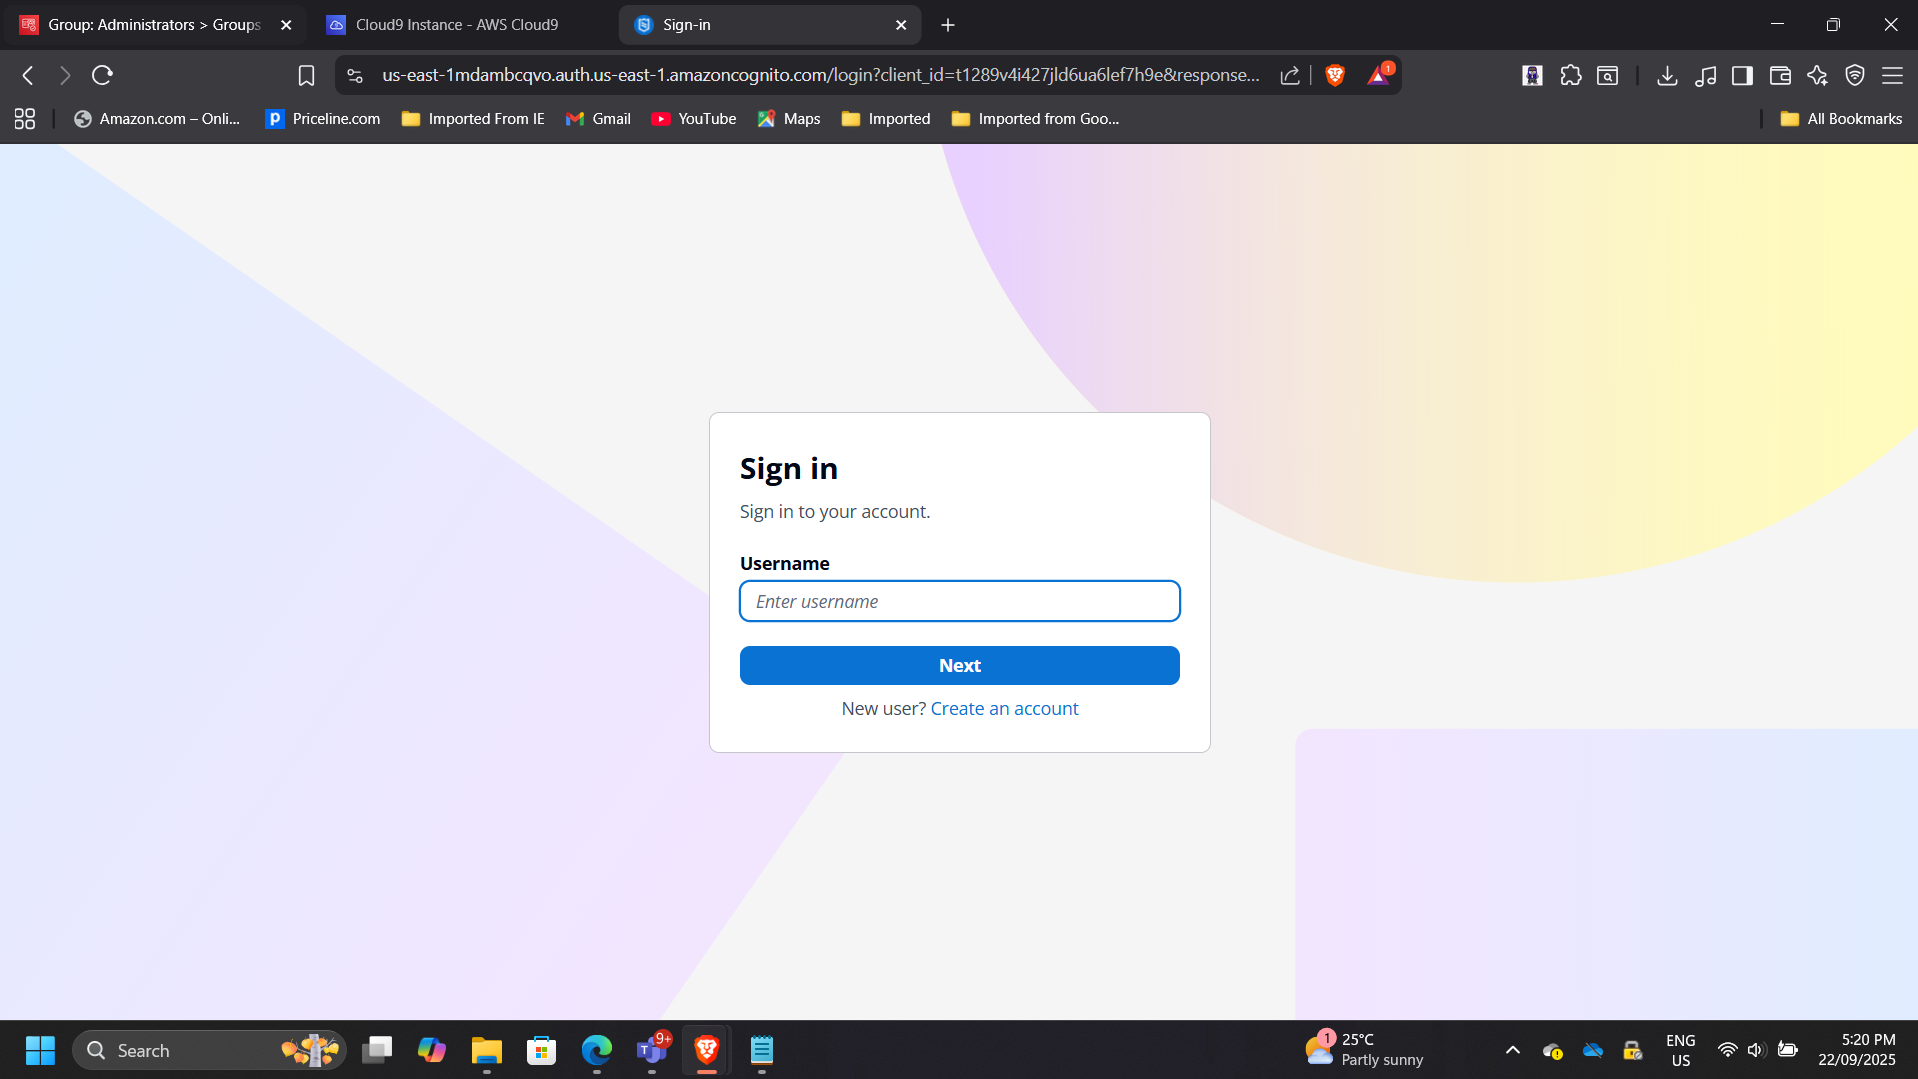Focus the Enter username field
Image resolution: width=1918 pixels, height=1079 pixels.
[959, 601]
